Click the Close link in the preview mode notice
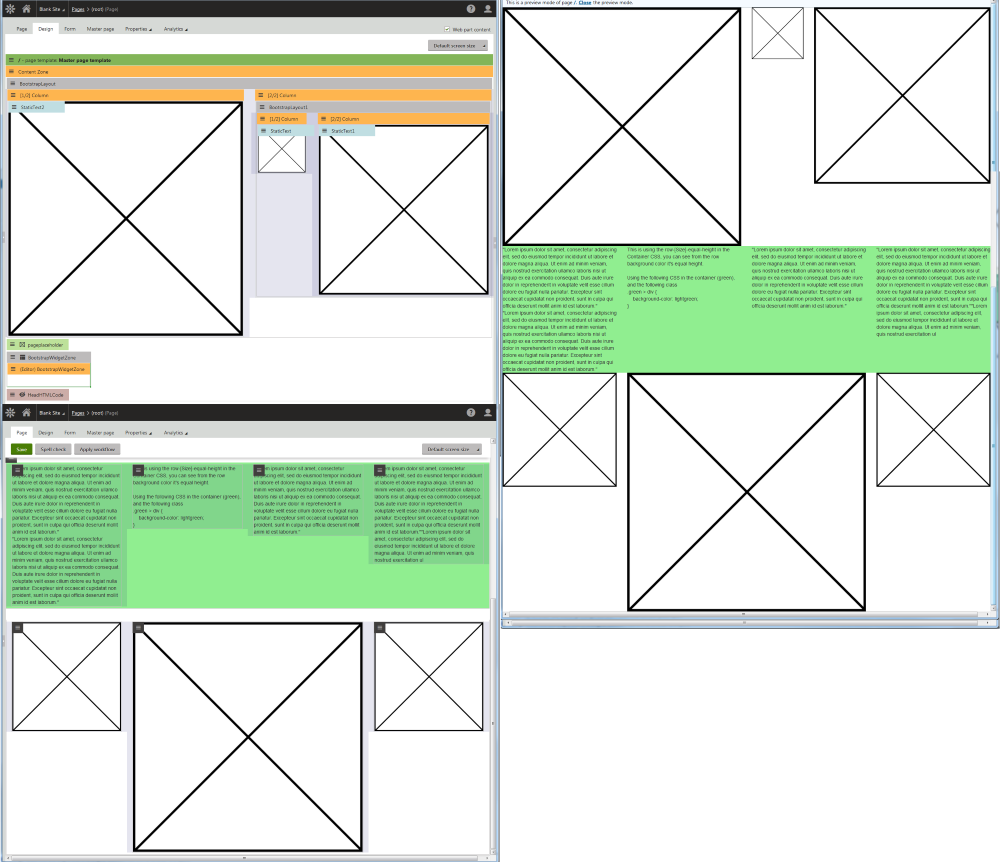This screenshot has height=862, width=1000. click(584, 3)
